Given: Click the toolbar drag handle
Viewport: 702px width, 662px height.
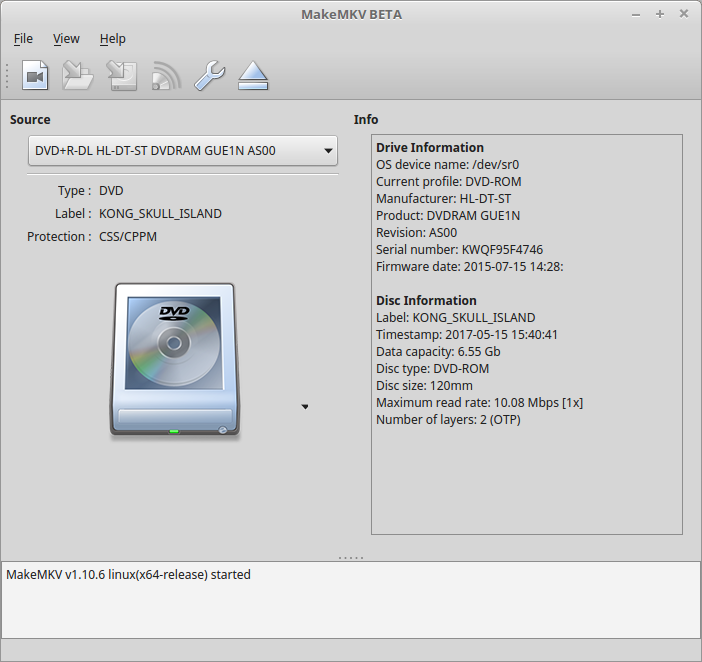Looking at the screenshot, I should [x=7, y=75].
